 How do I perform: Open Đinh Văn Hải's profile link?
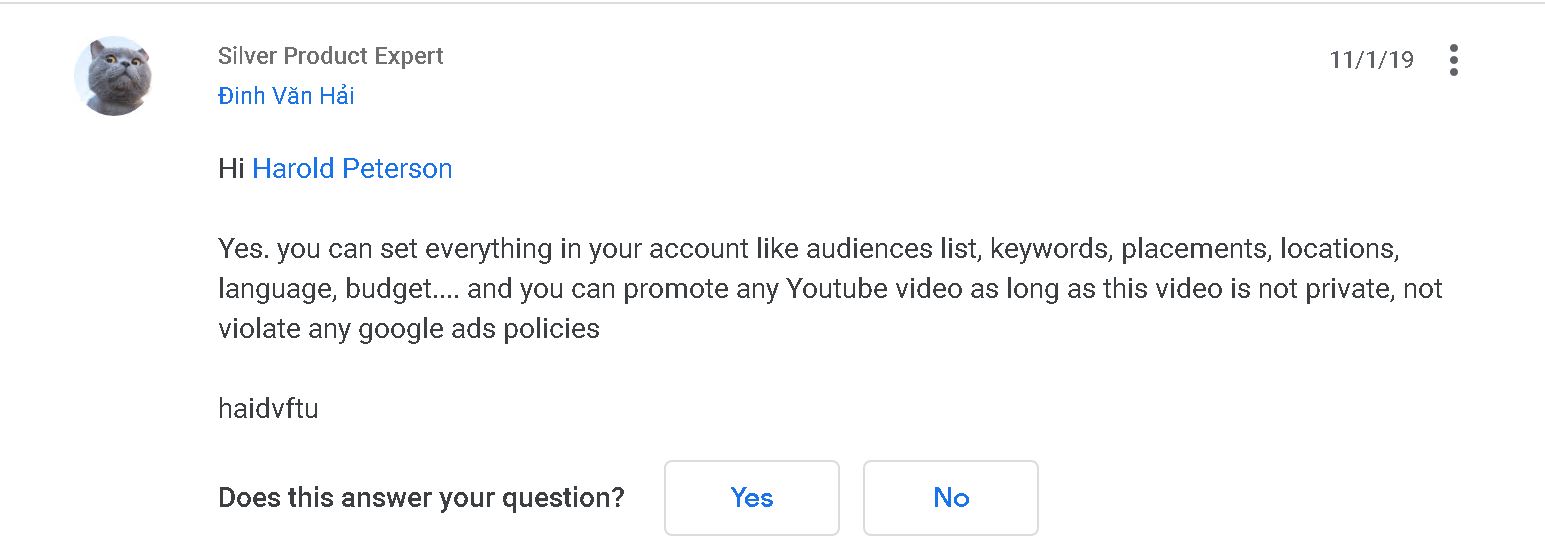[x=286, y=96]
